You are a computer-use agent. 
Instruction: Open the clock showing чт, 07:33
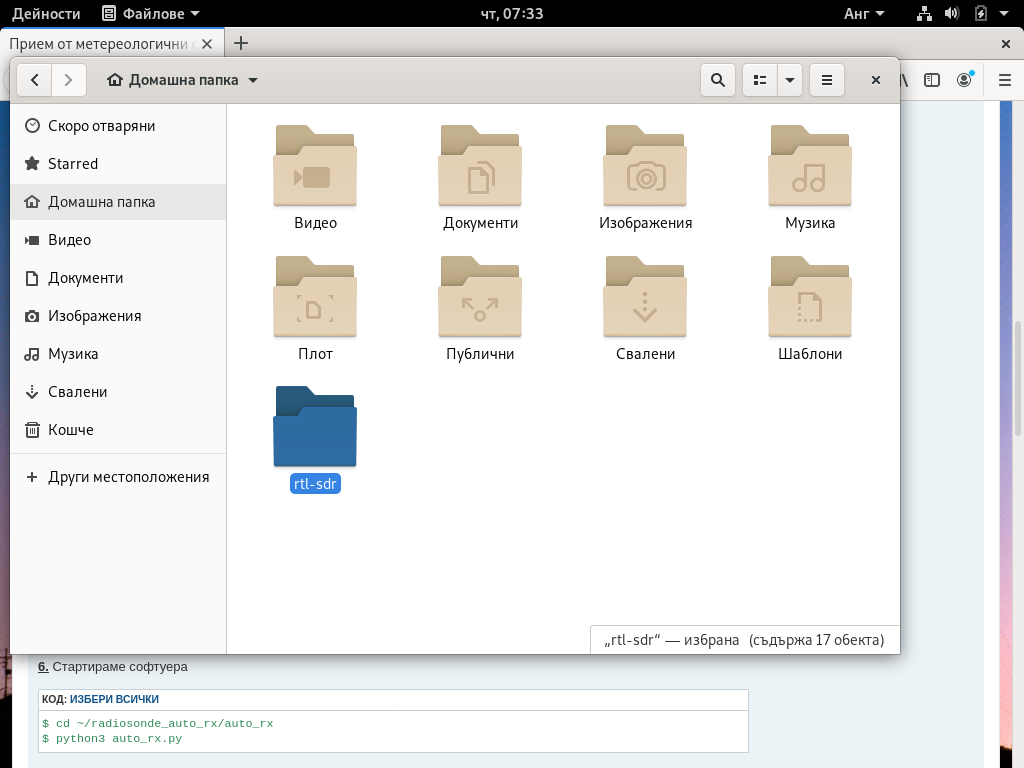[x=512, y=13]
